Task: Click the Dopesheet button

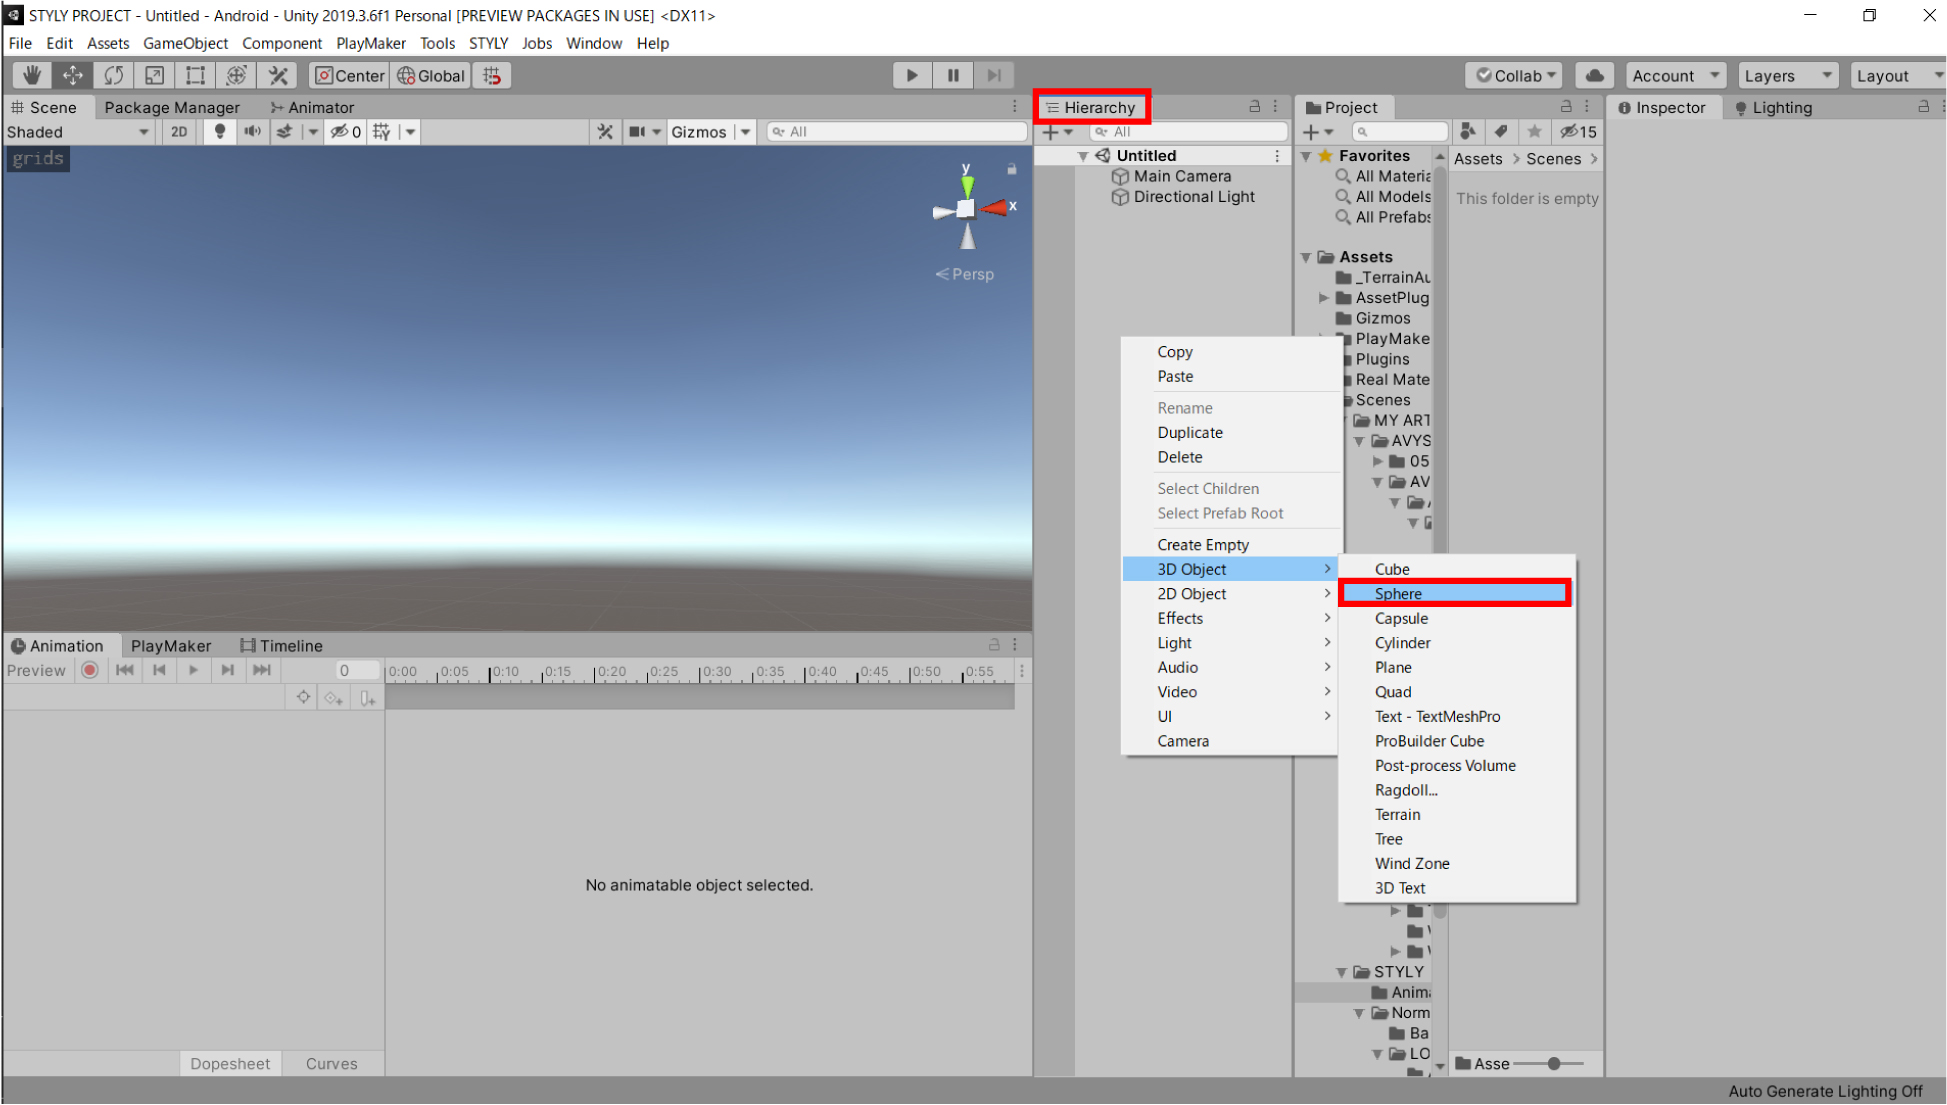Action: pos(230,1063)
